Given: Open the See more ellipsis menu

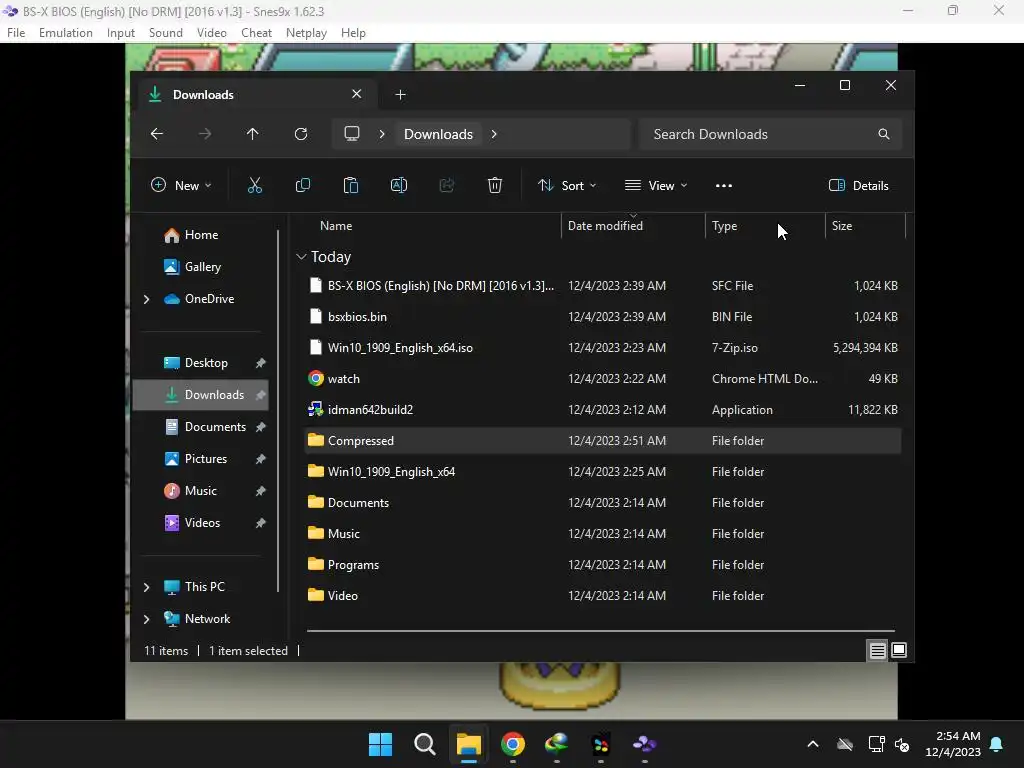Looking at the screenshot, I should tap(724, 185).
